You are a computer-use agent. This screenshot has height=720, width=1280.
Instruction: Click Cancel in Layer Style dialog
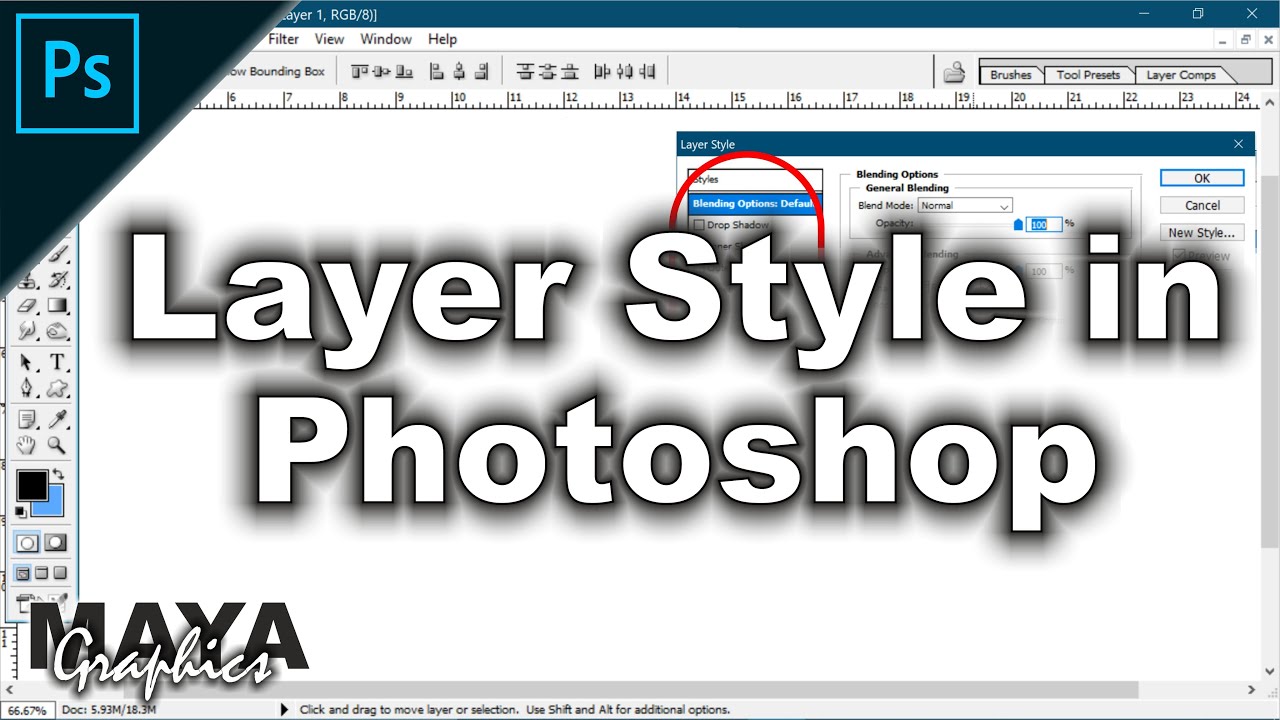coord(1202,205)
